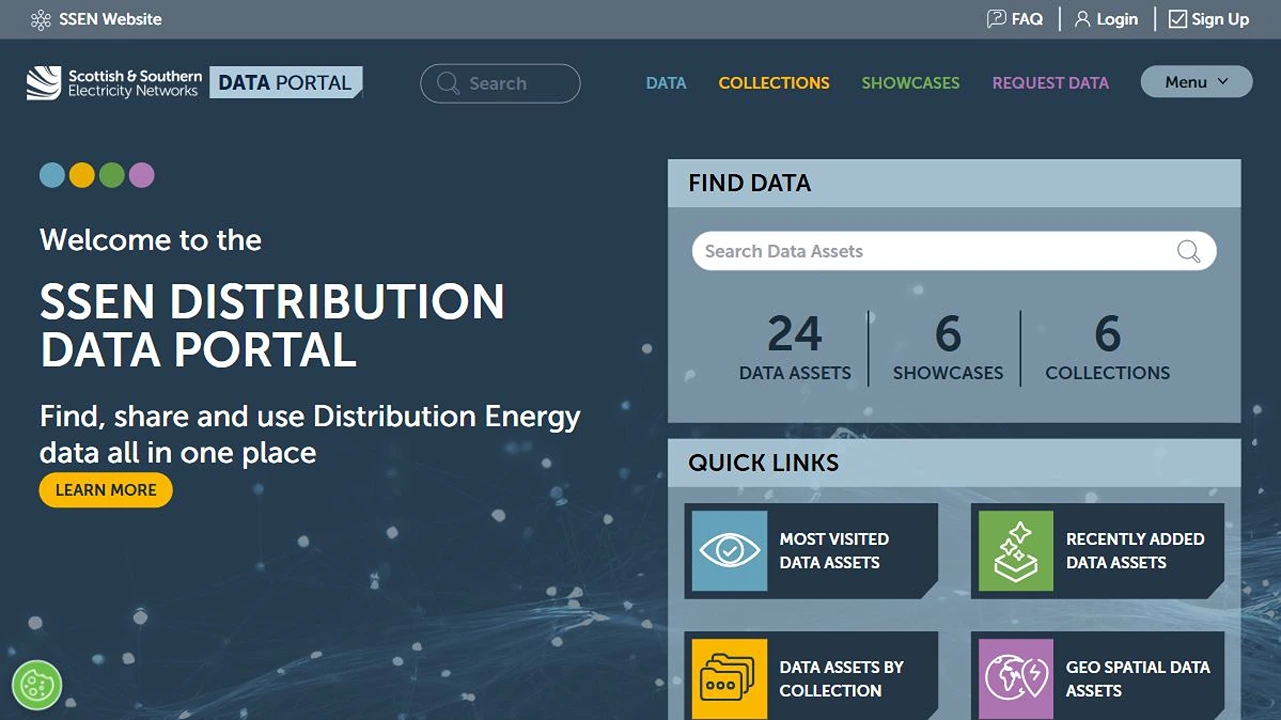Image resolution: width=1281 pixels, height=720 pixels.
Task: Click the Sign Up checkbox icon
Action: pos(1177,19)
